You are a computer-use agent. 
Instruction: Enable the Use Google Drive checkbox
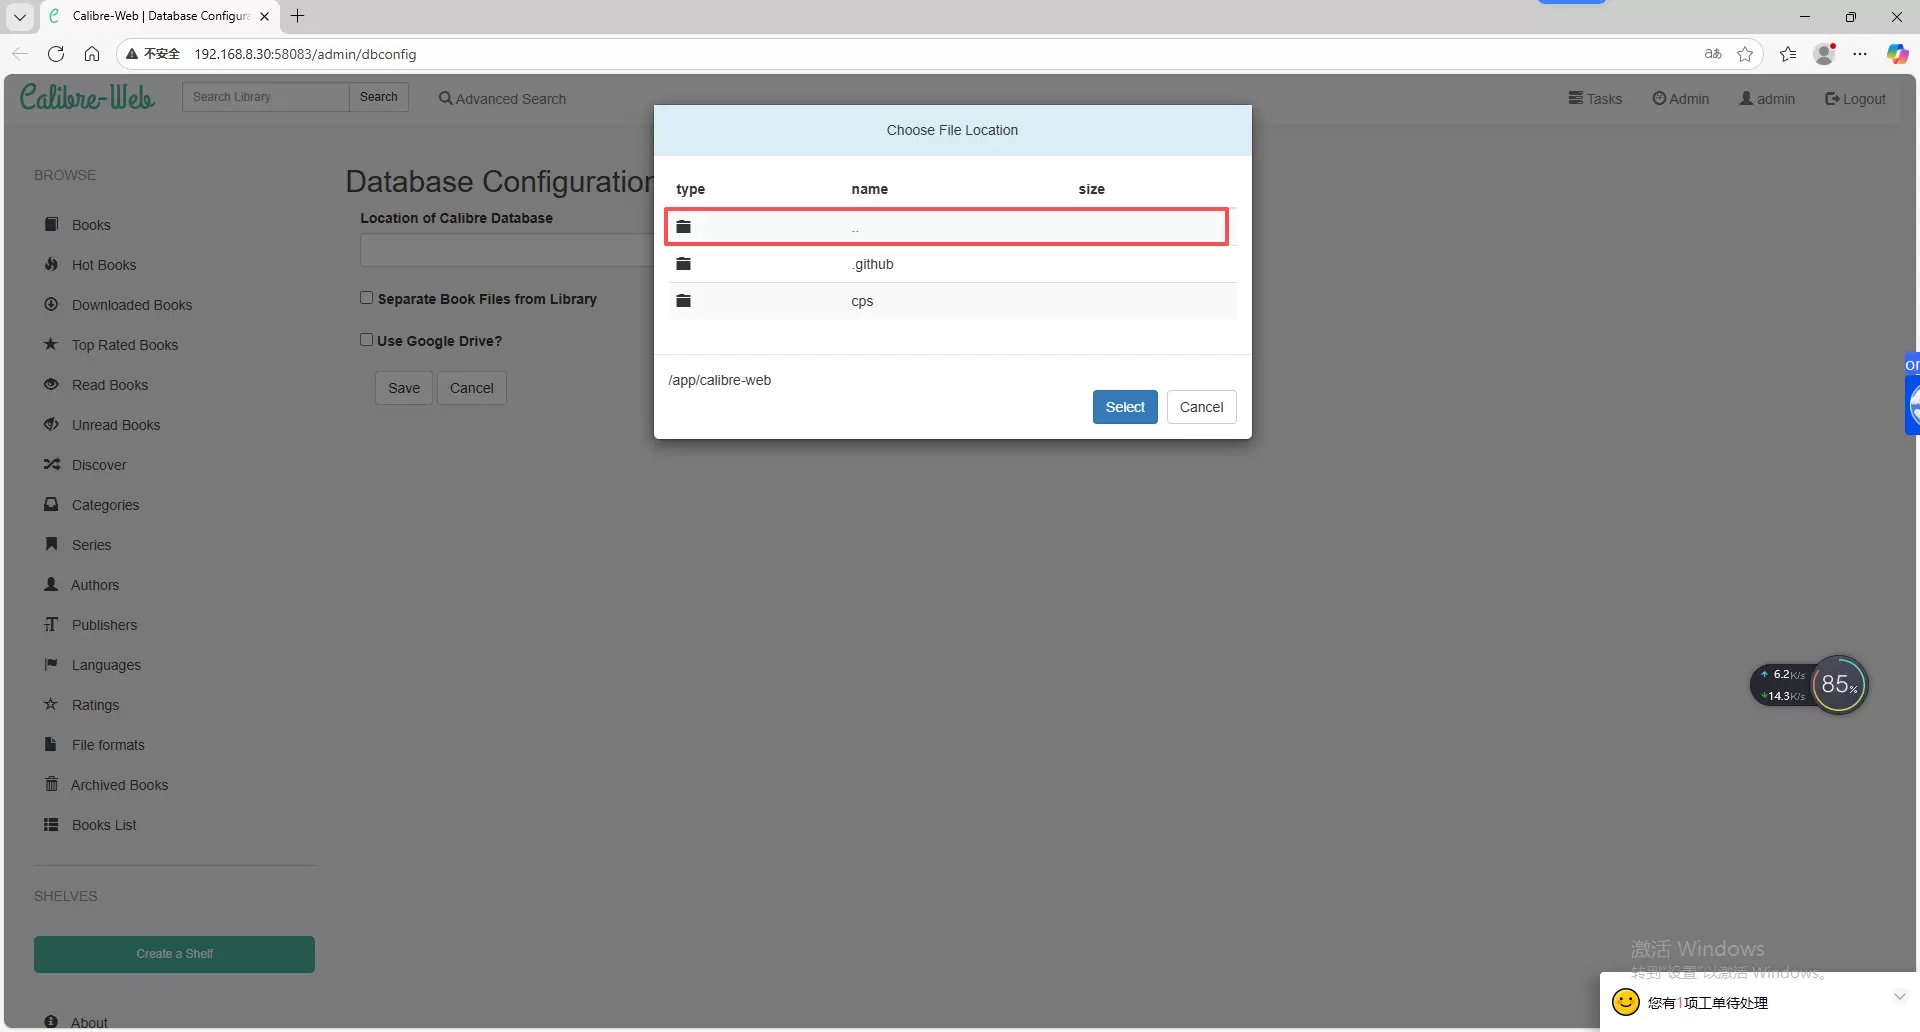[x=367, y=340]
